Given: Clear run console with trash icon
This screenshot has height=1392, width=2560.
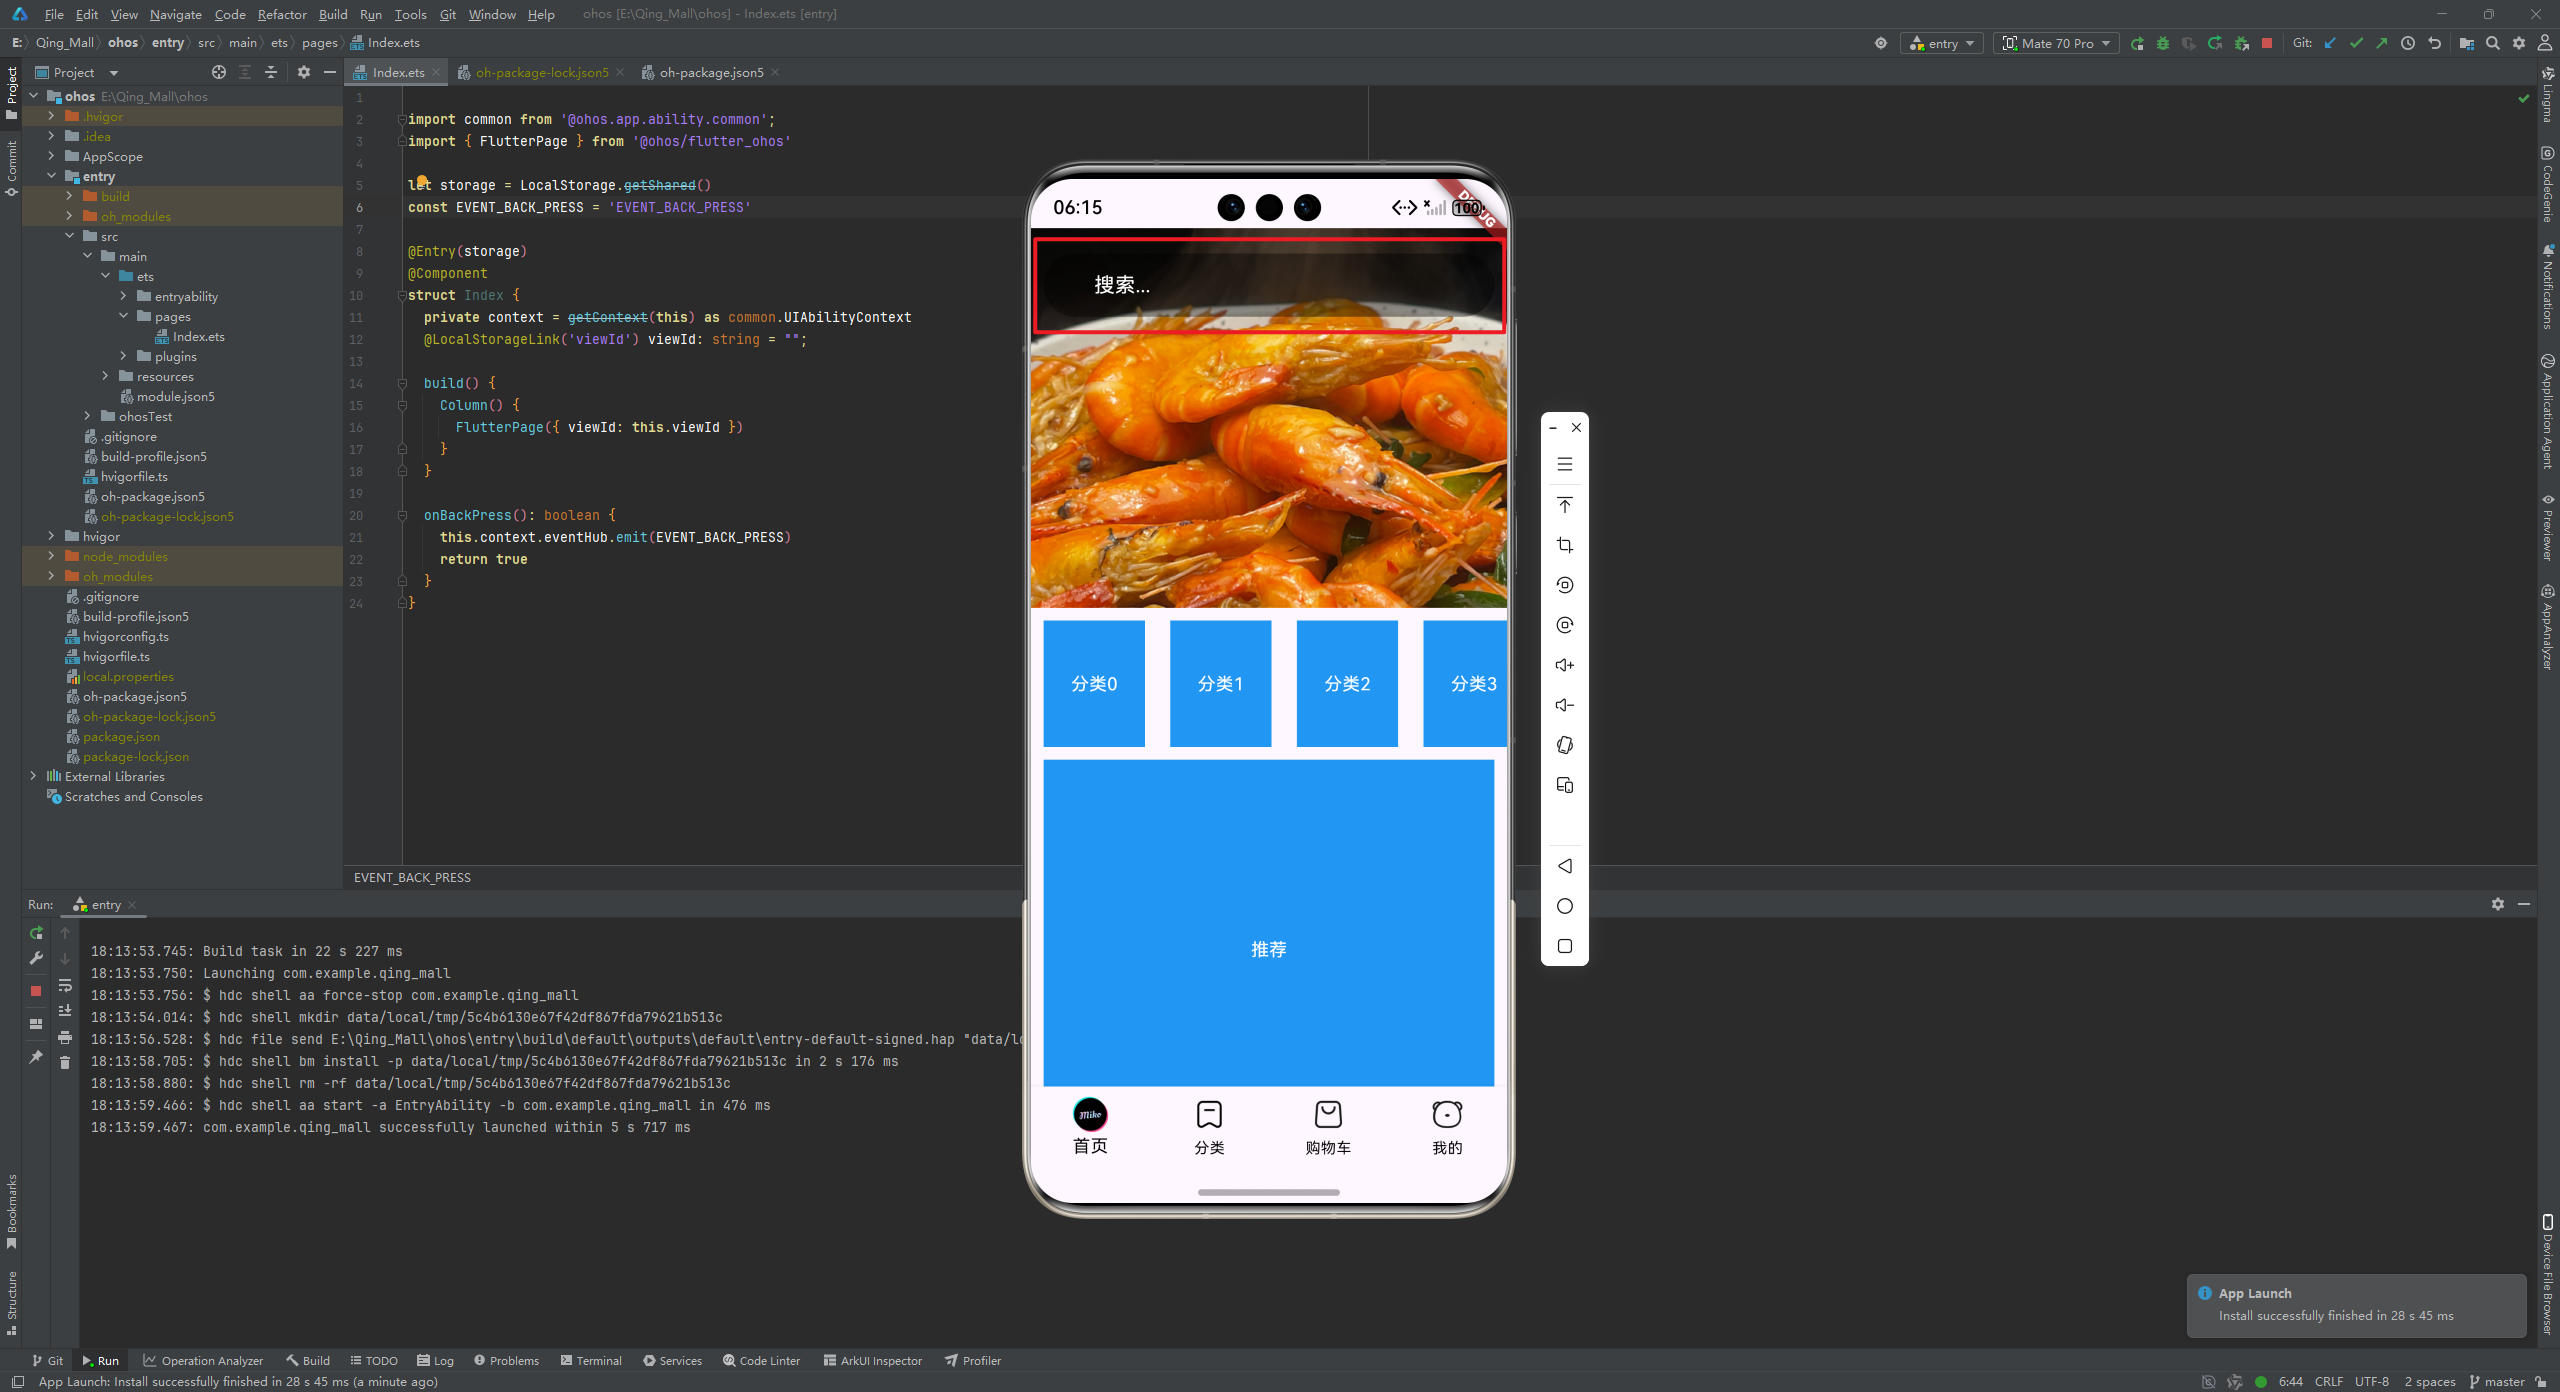Looking at the screenshot, I should point(65,1062).
